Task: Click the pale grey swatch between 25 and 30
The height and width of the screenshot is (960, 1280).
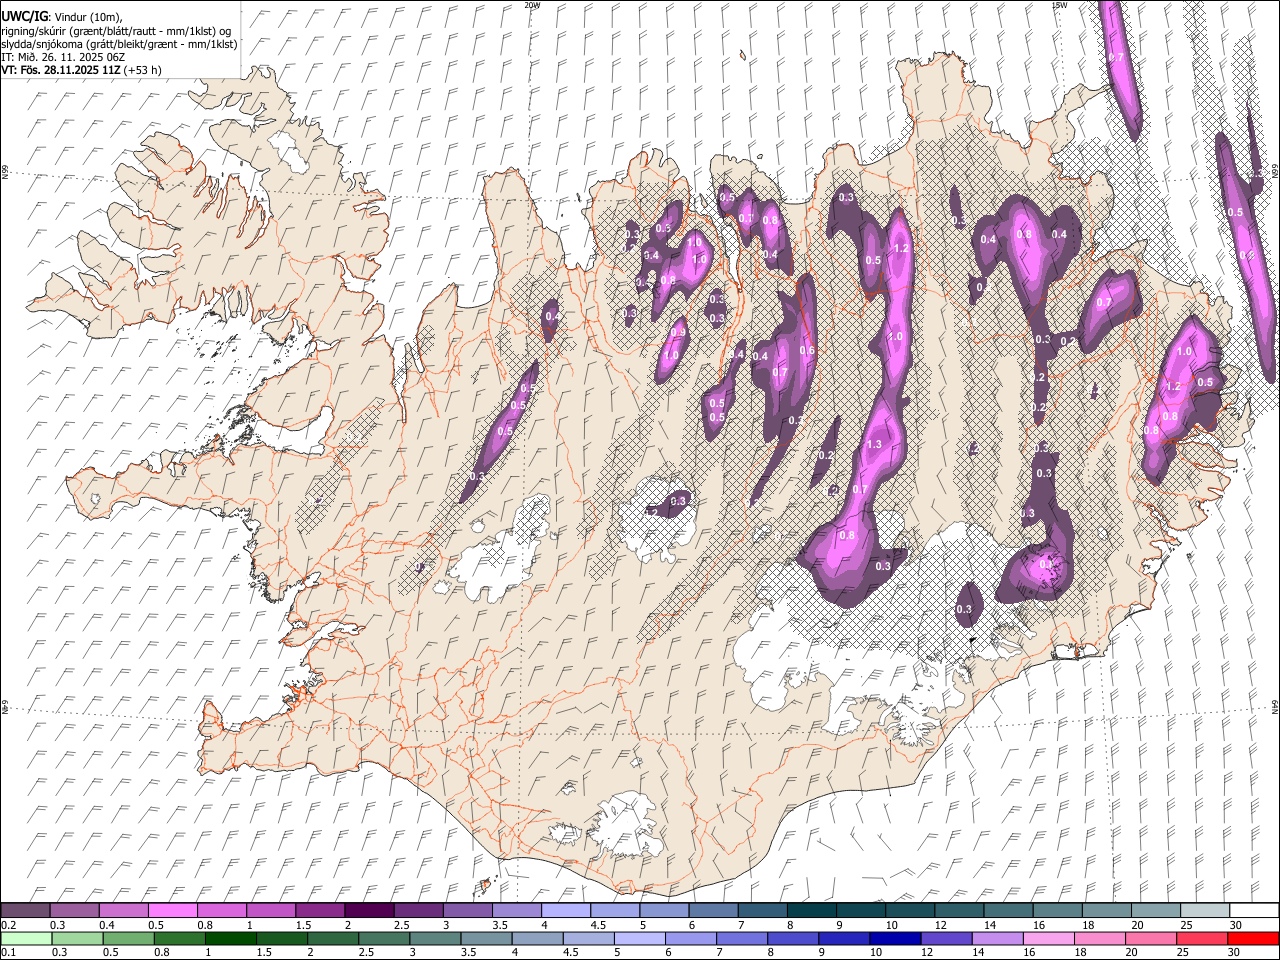Action: [x=1203, y=910]
